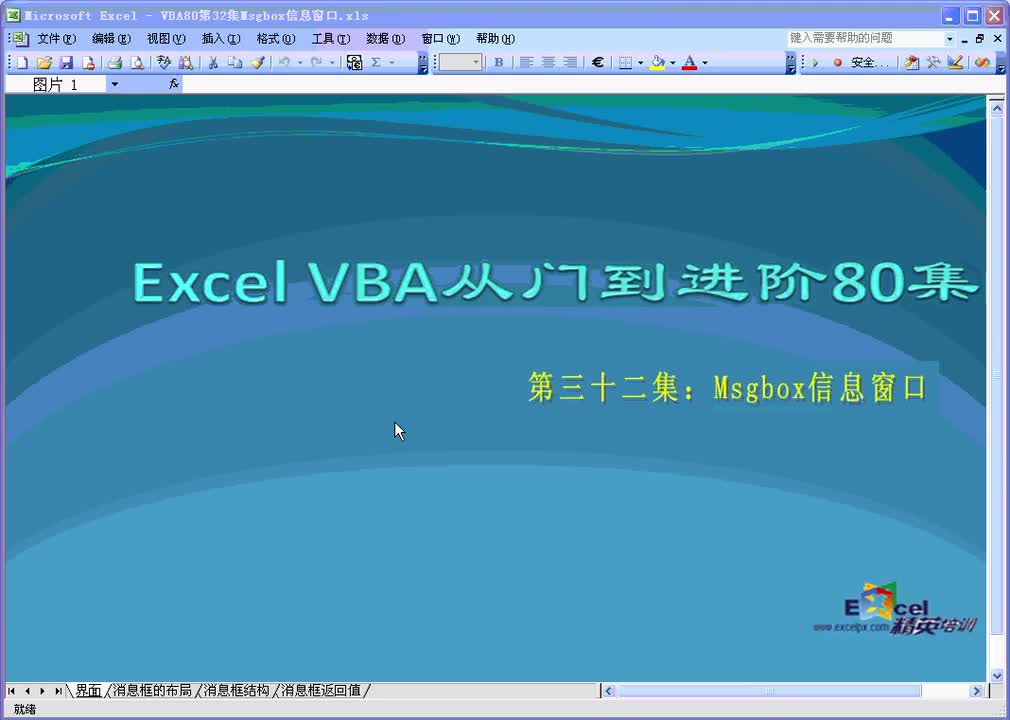Image resolution: width=1010 pixels, height=720 pixels.
Task: Run macro with green play icon
Action: tap(815, 62)
